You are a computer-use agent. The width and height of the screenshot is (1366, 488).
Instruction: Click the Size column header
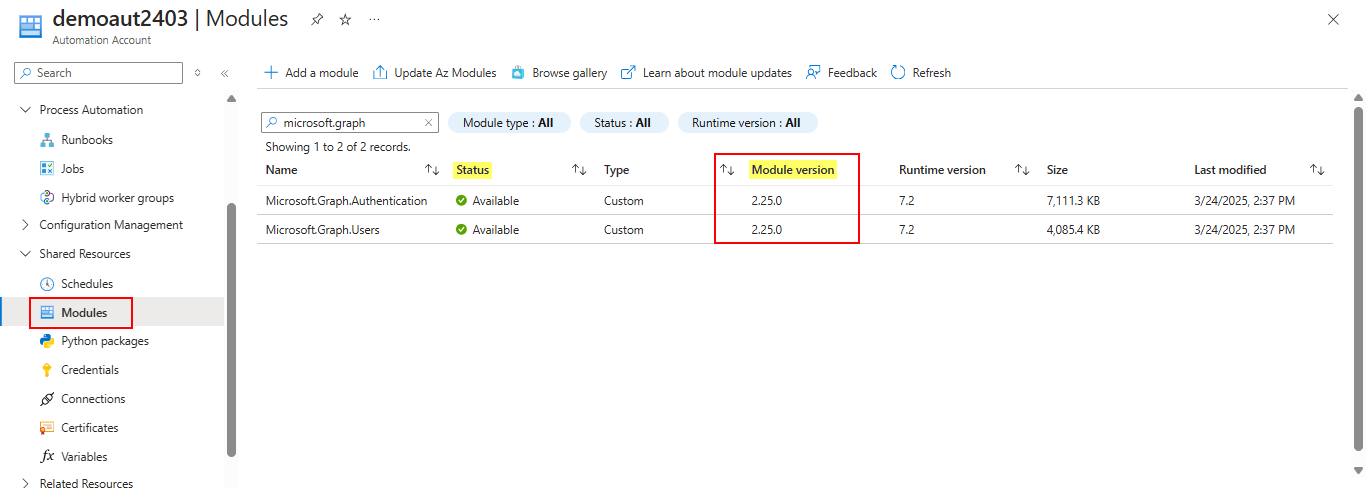tap(1057, 170)
